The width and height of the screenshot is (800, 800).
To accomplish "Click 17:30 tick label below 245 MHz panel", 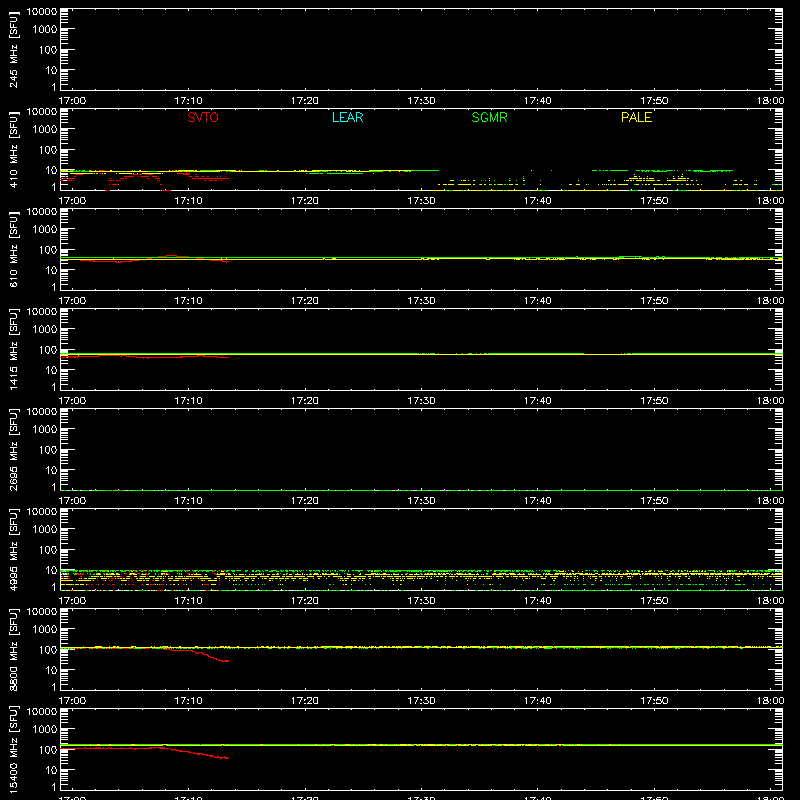I will [421, 101].
